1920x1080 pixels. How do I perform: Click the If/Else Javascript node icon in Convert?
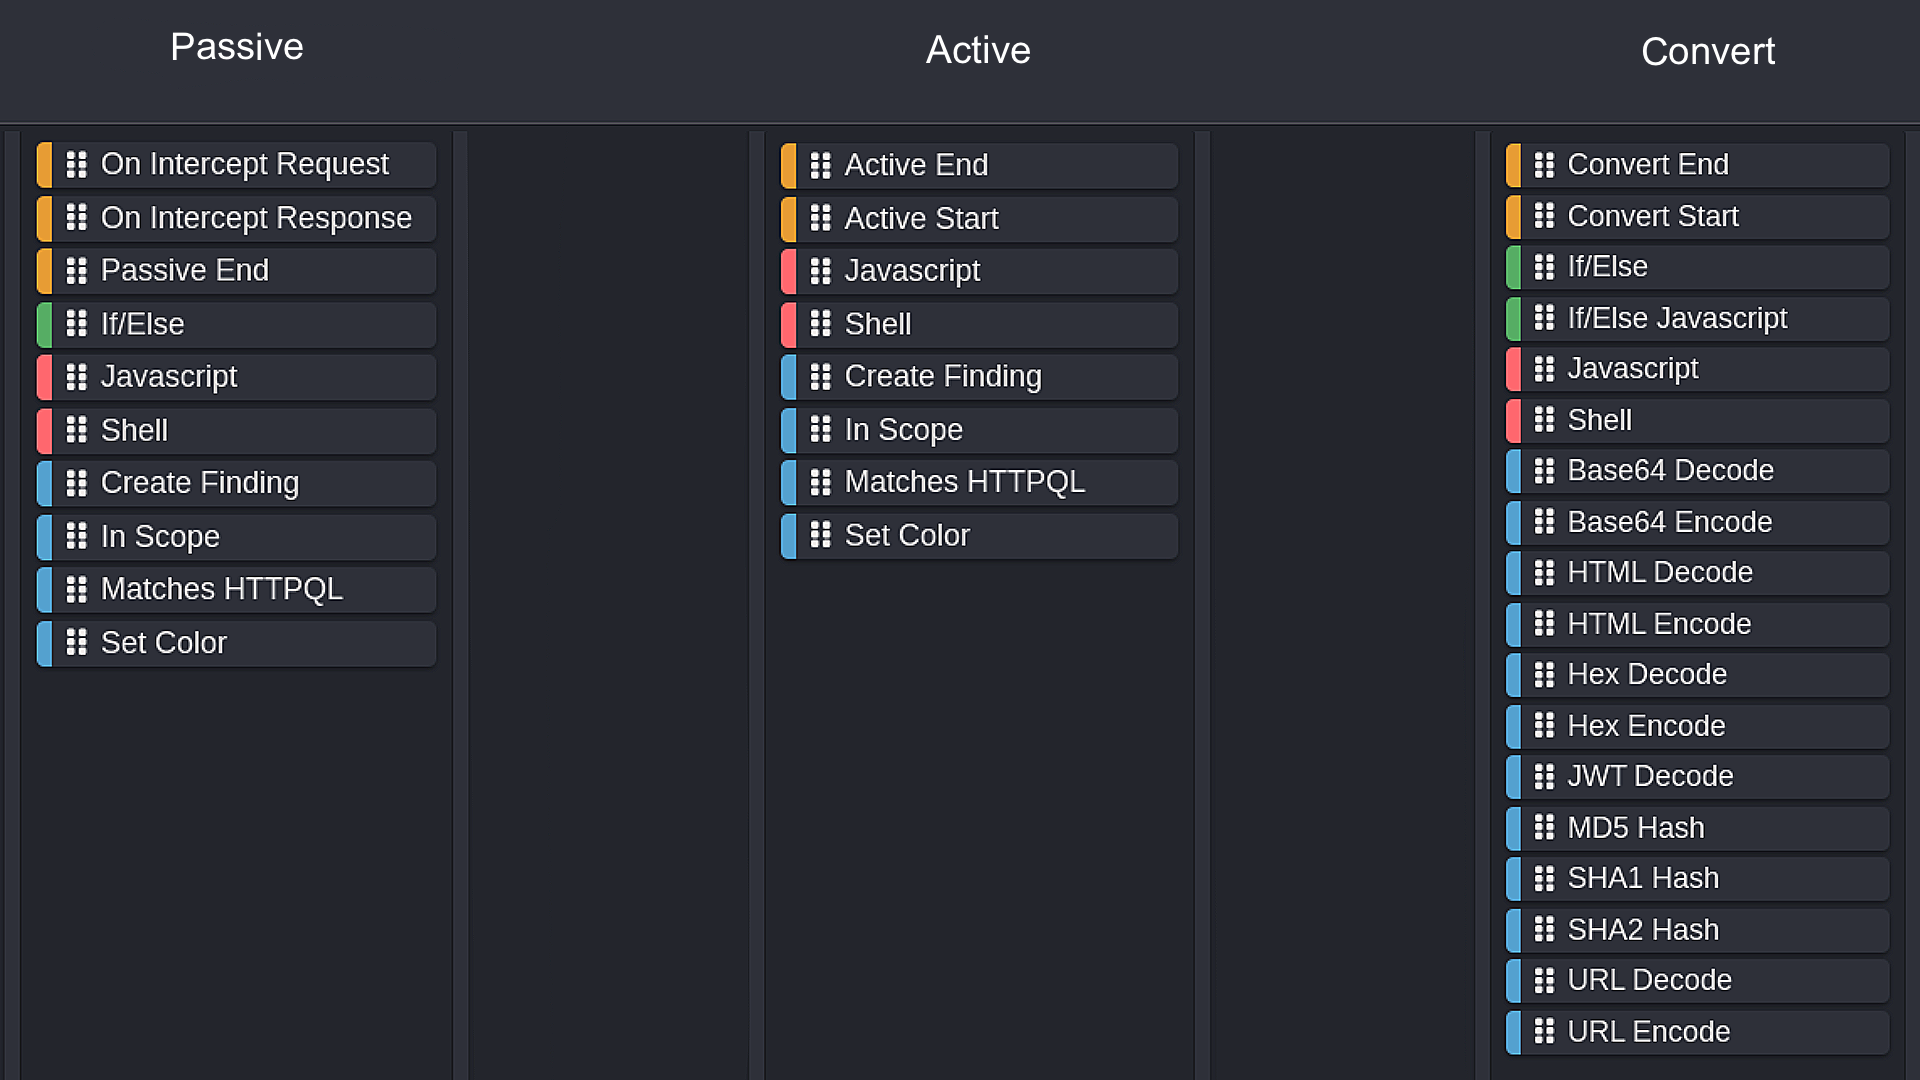tap(1543, 318)
